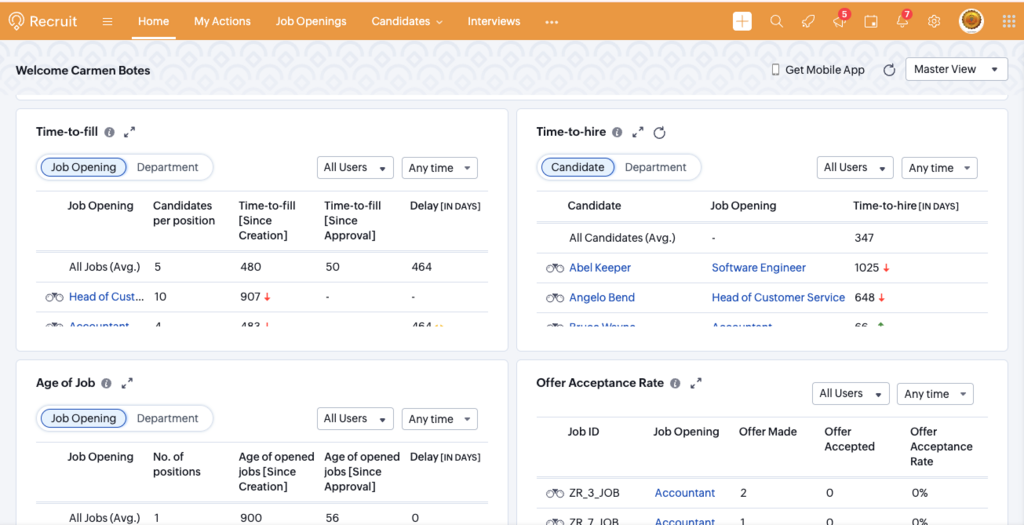Open Any time dropdown in Offer Acceptance Rate
The height and width of the screenshot is (525, 1024).
coord(934,394)
